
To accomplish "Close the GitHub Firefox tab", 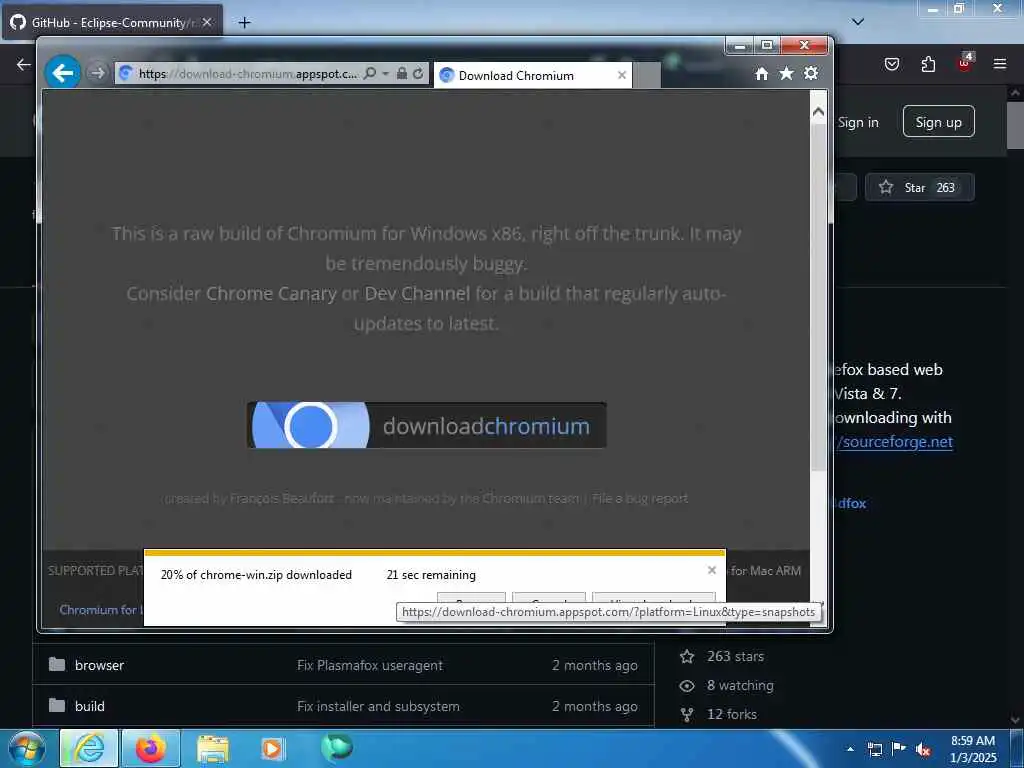I will [x=207, y=22].
